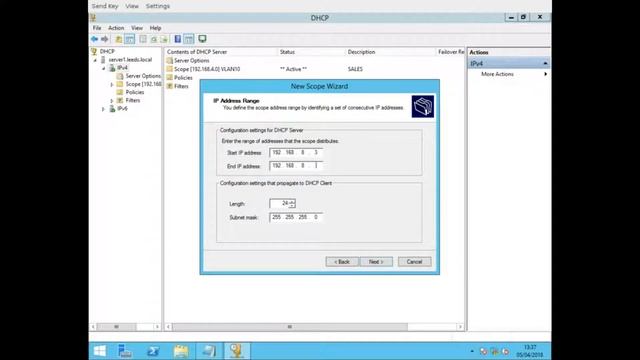Open the View menu in DHCP
This screenshot has width=640, height=360.
(137, 28)
